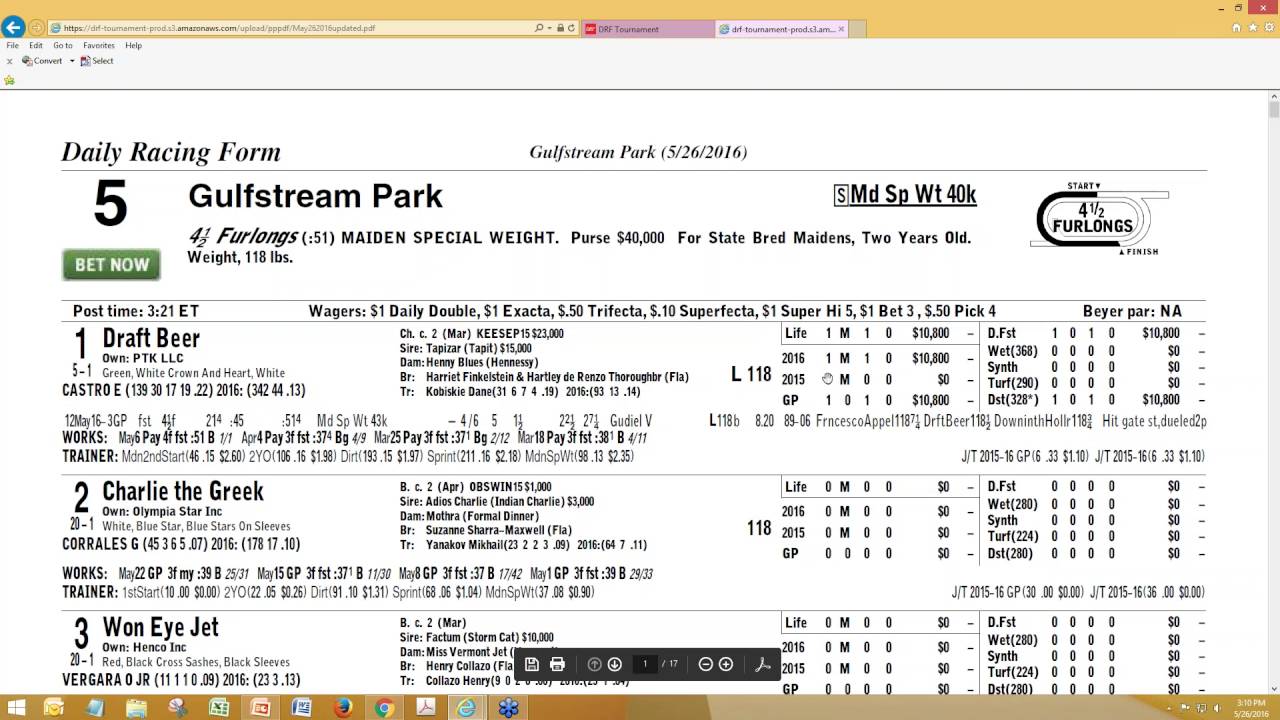Click the 4½ Furlongs track diagram
1280x720 pixels.
point(1099,219)
